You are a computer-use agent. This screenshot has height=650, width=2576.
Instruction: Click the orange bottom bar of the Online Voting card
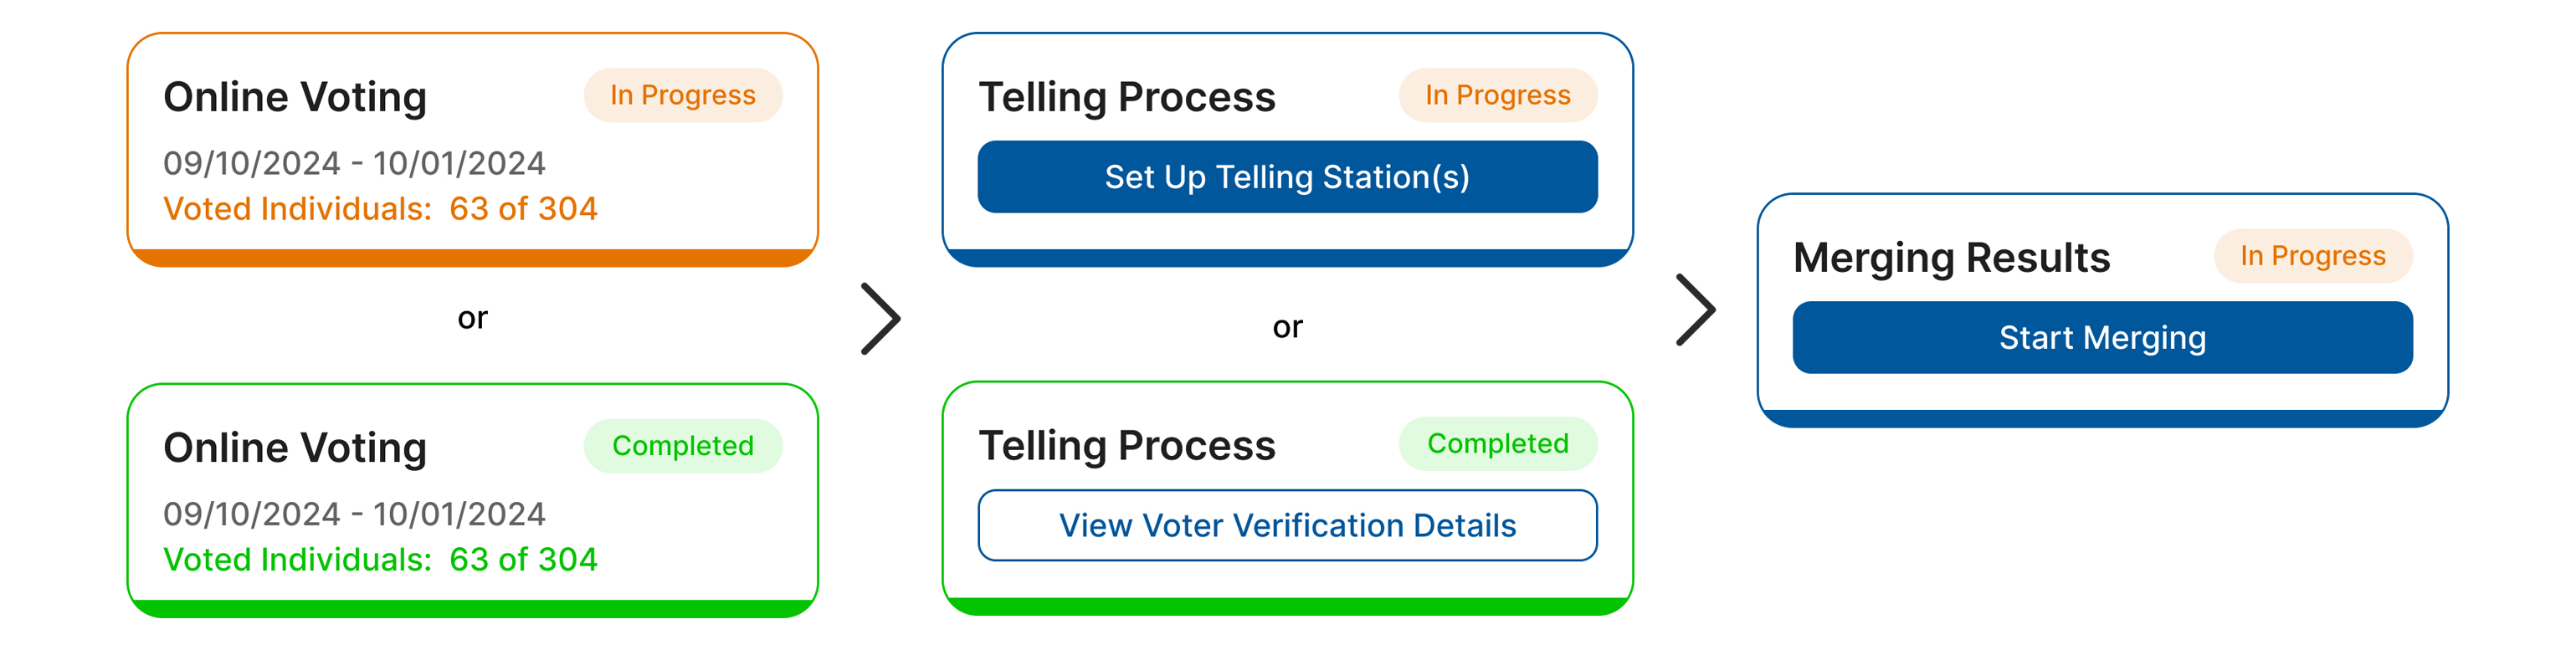pos(472,258)
